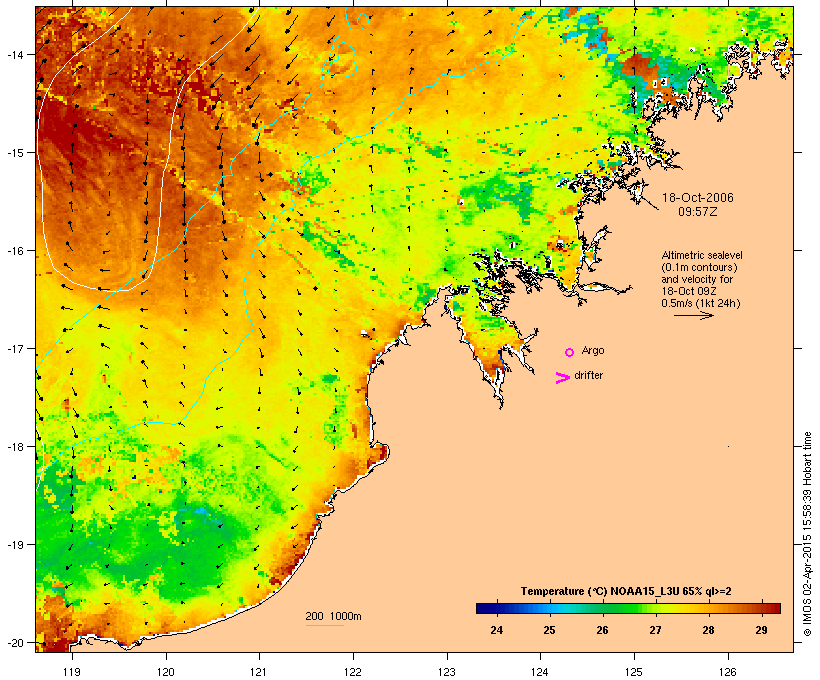Click the IMOS copyright timestamp text
The image size is (820, 680).
tap(807, 534)
